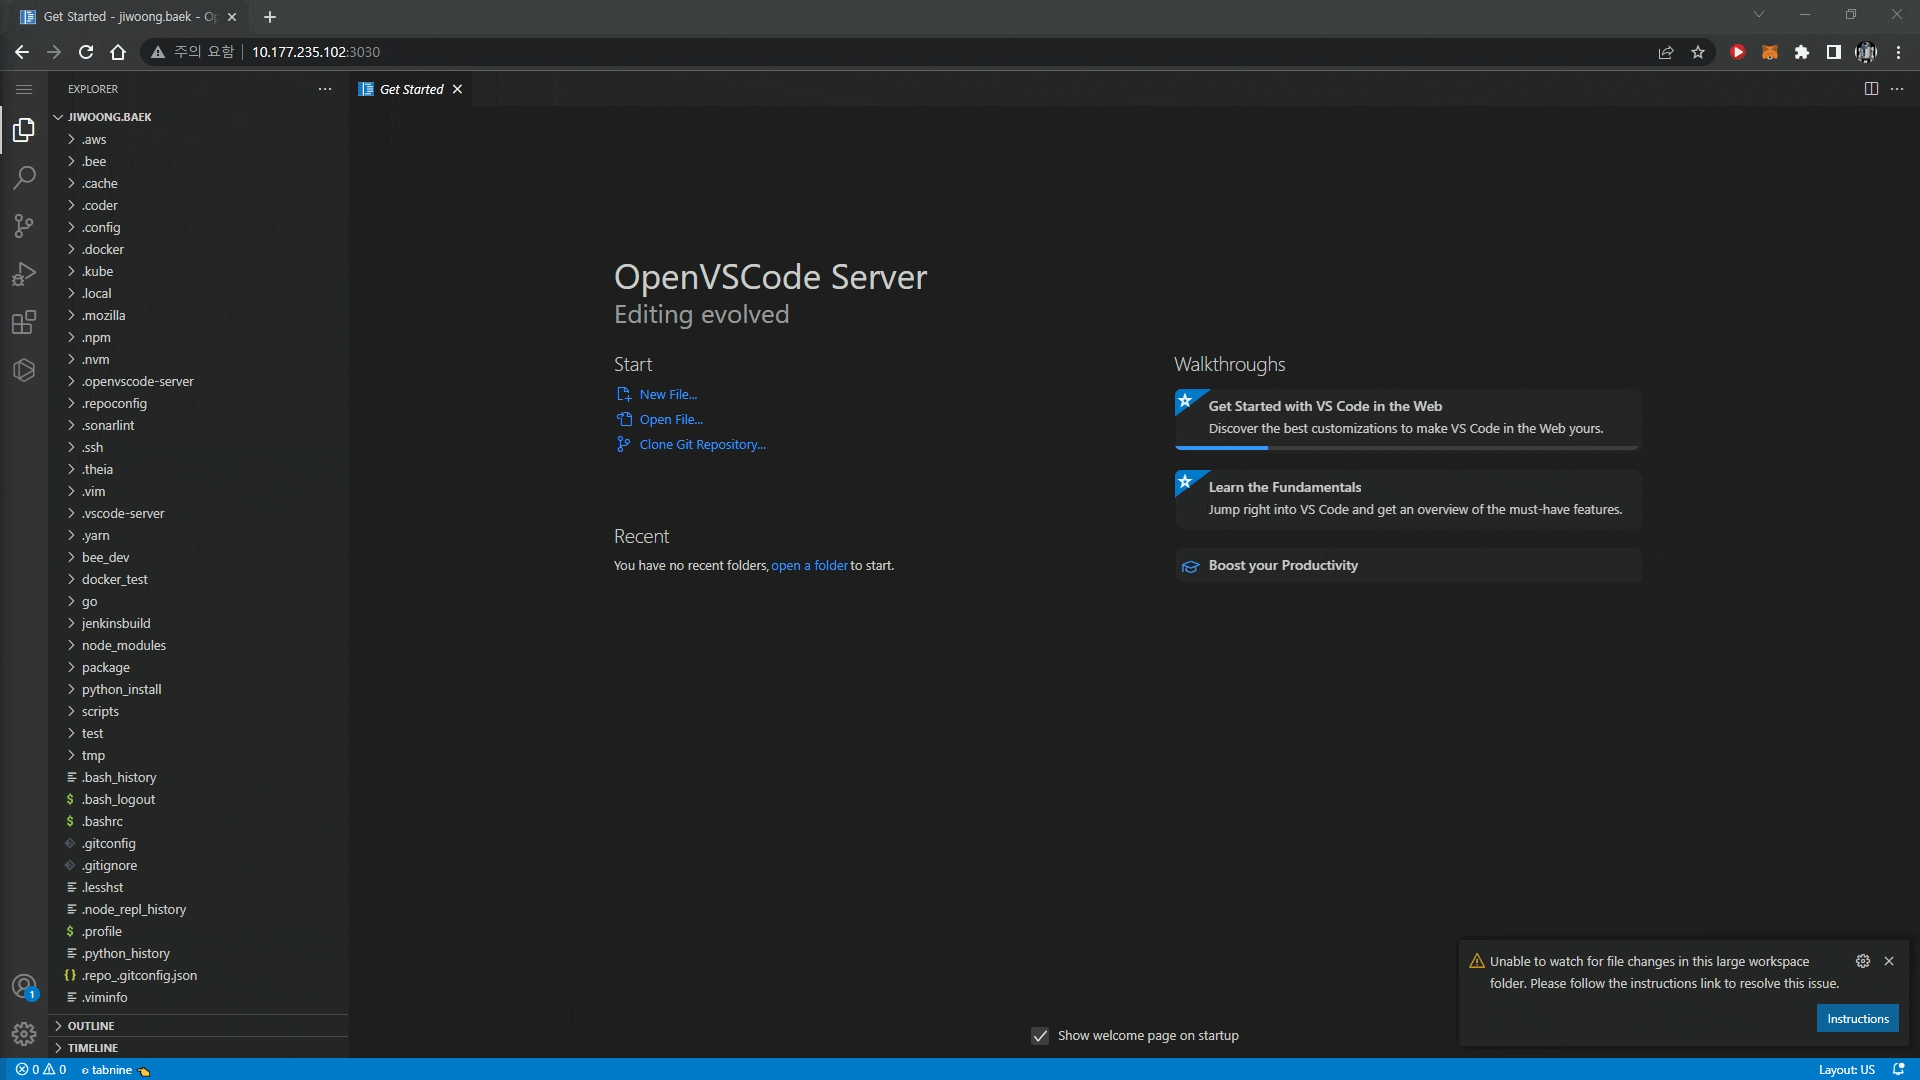Open editor more actions ellipsis menu

tap(1897, 89)
